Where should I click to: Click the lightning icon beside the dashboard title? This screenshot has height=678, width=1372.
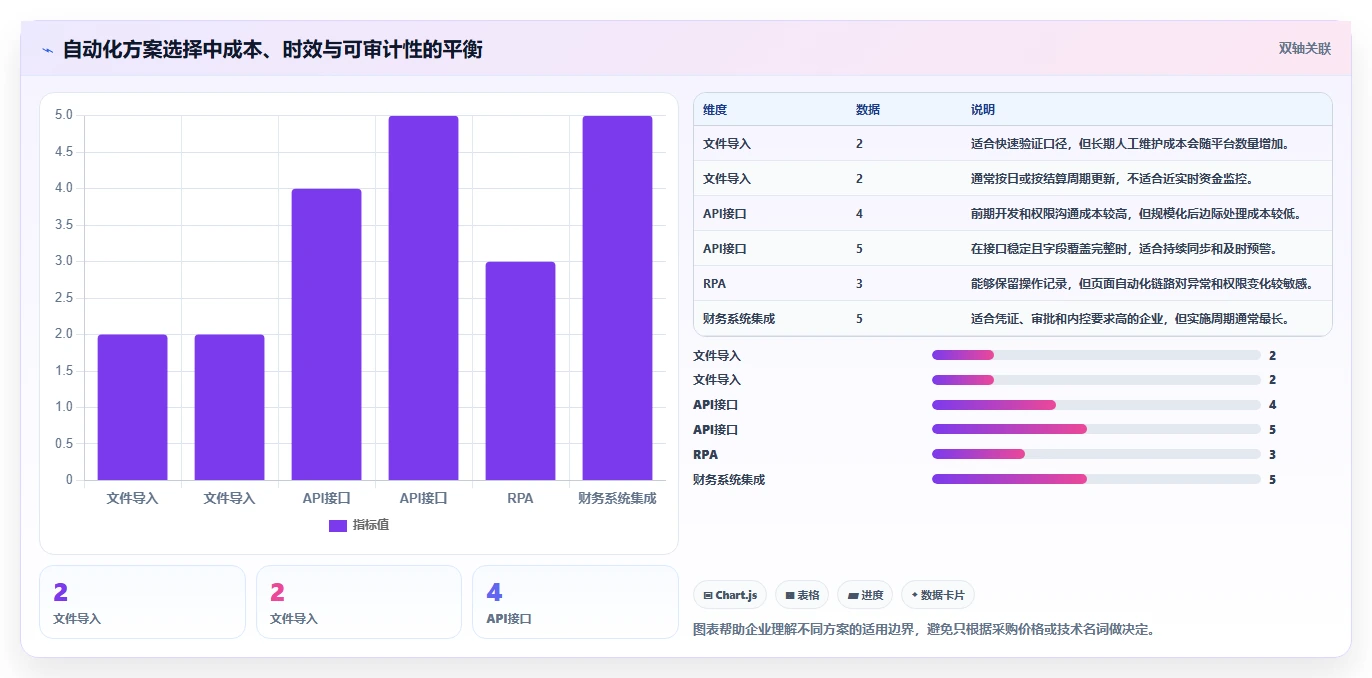(48, 50)
